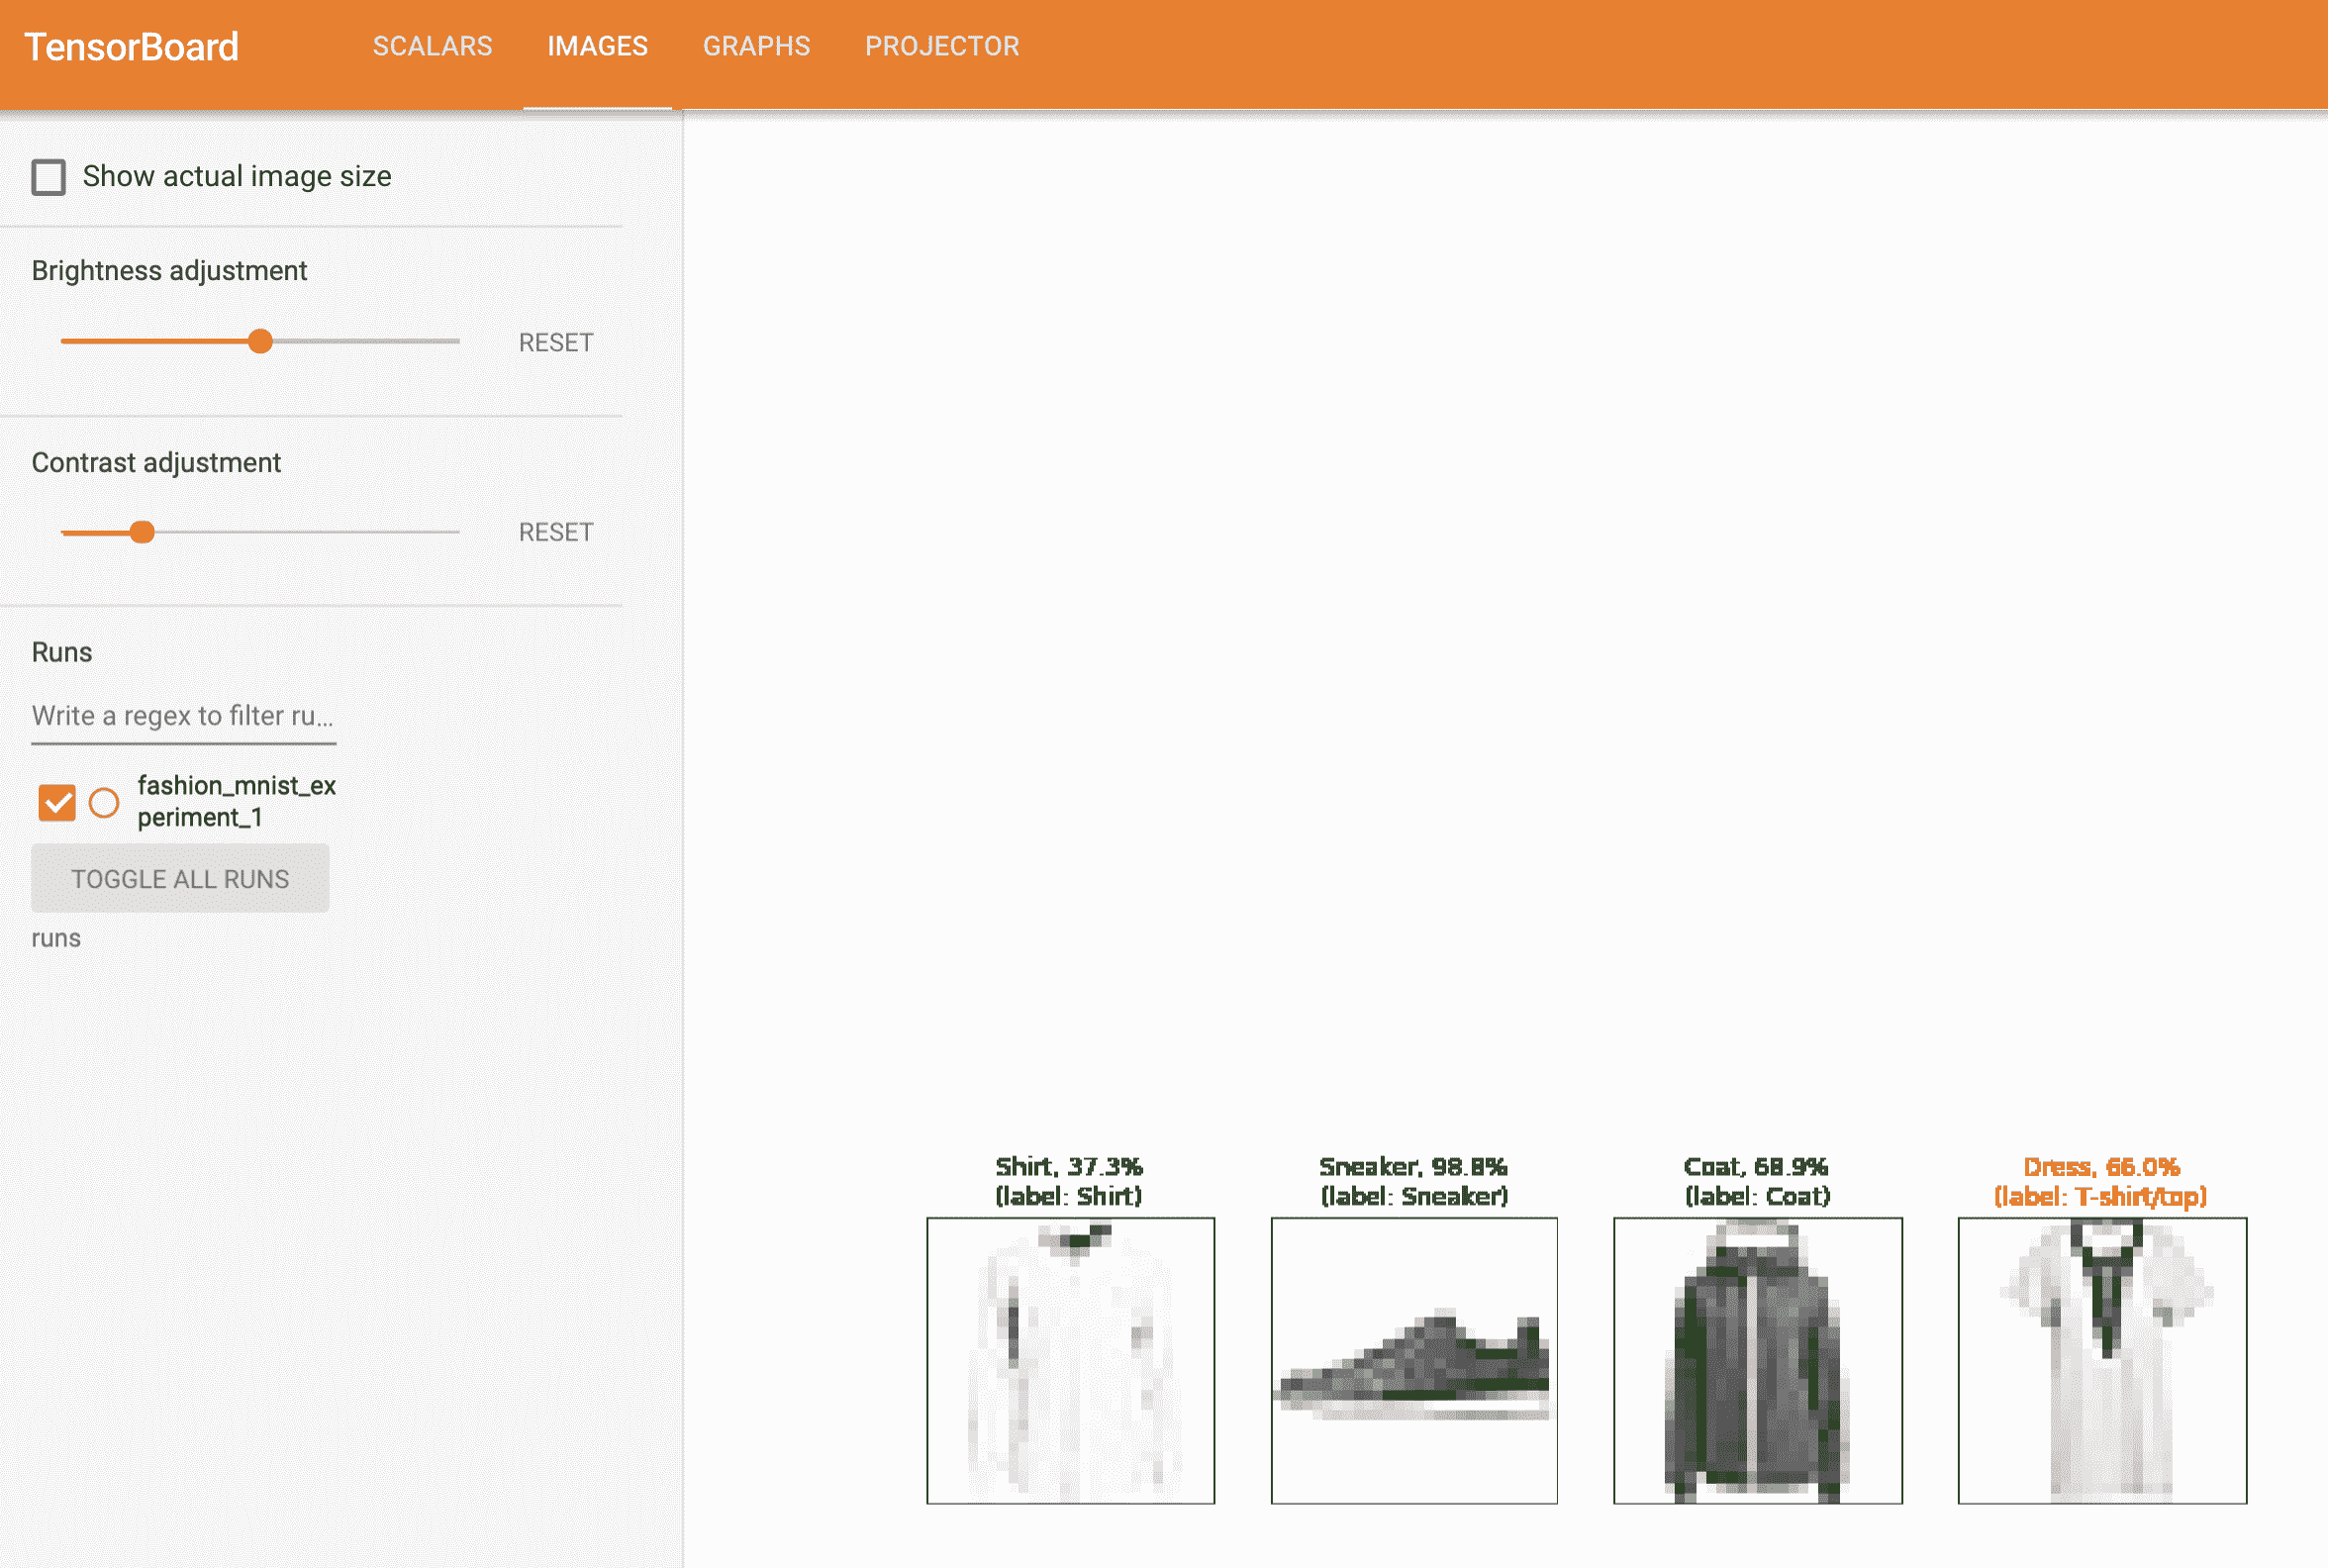Click the run regex filter field
Screen dimensions: 2328x1568
183,716
